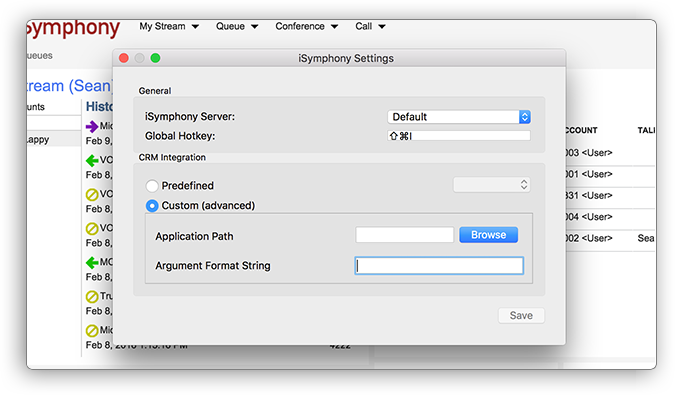Open the Predefined CRM dropdown
This screenshot has height=395, width=675.
pyautogui.click(x=491, y=185)
